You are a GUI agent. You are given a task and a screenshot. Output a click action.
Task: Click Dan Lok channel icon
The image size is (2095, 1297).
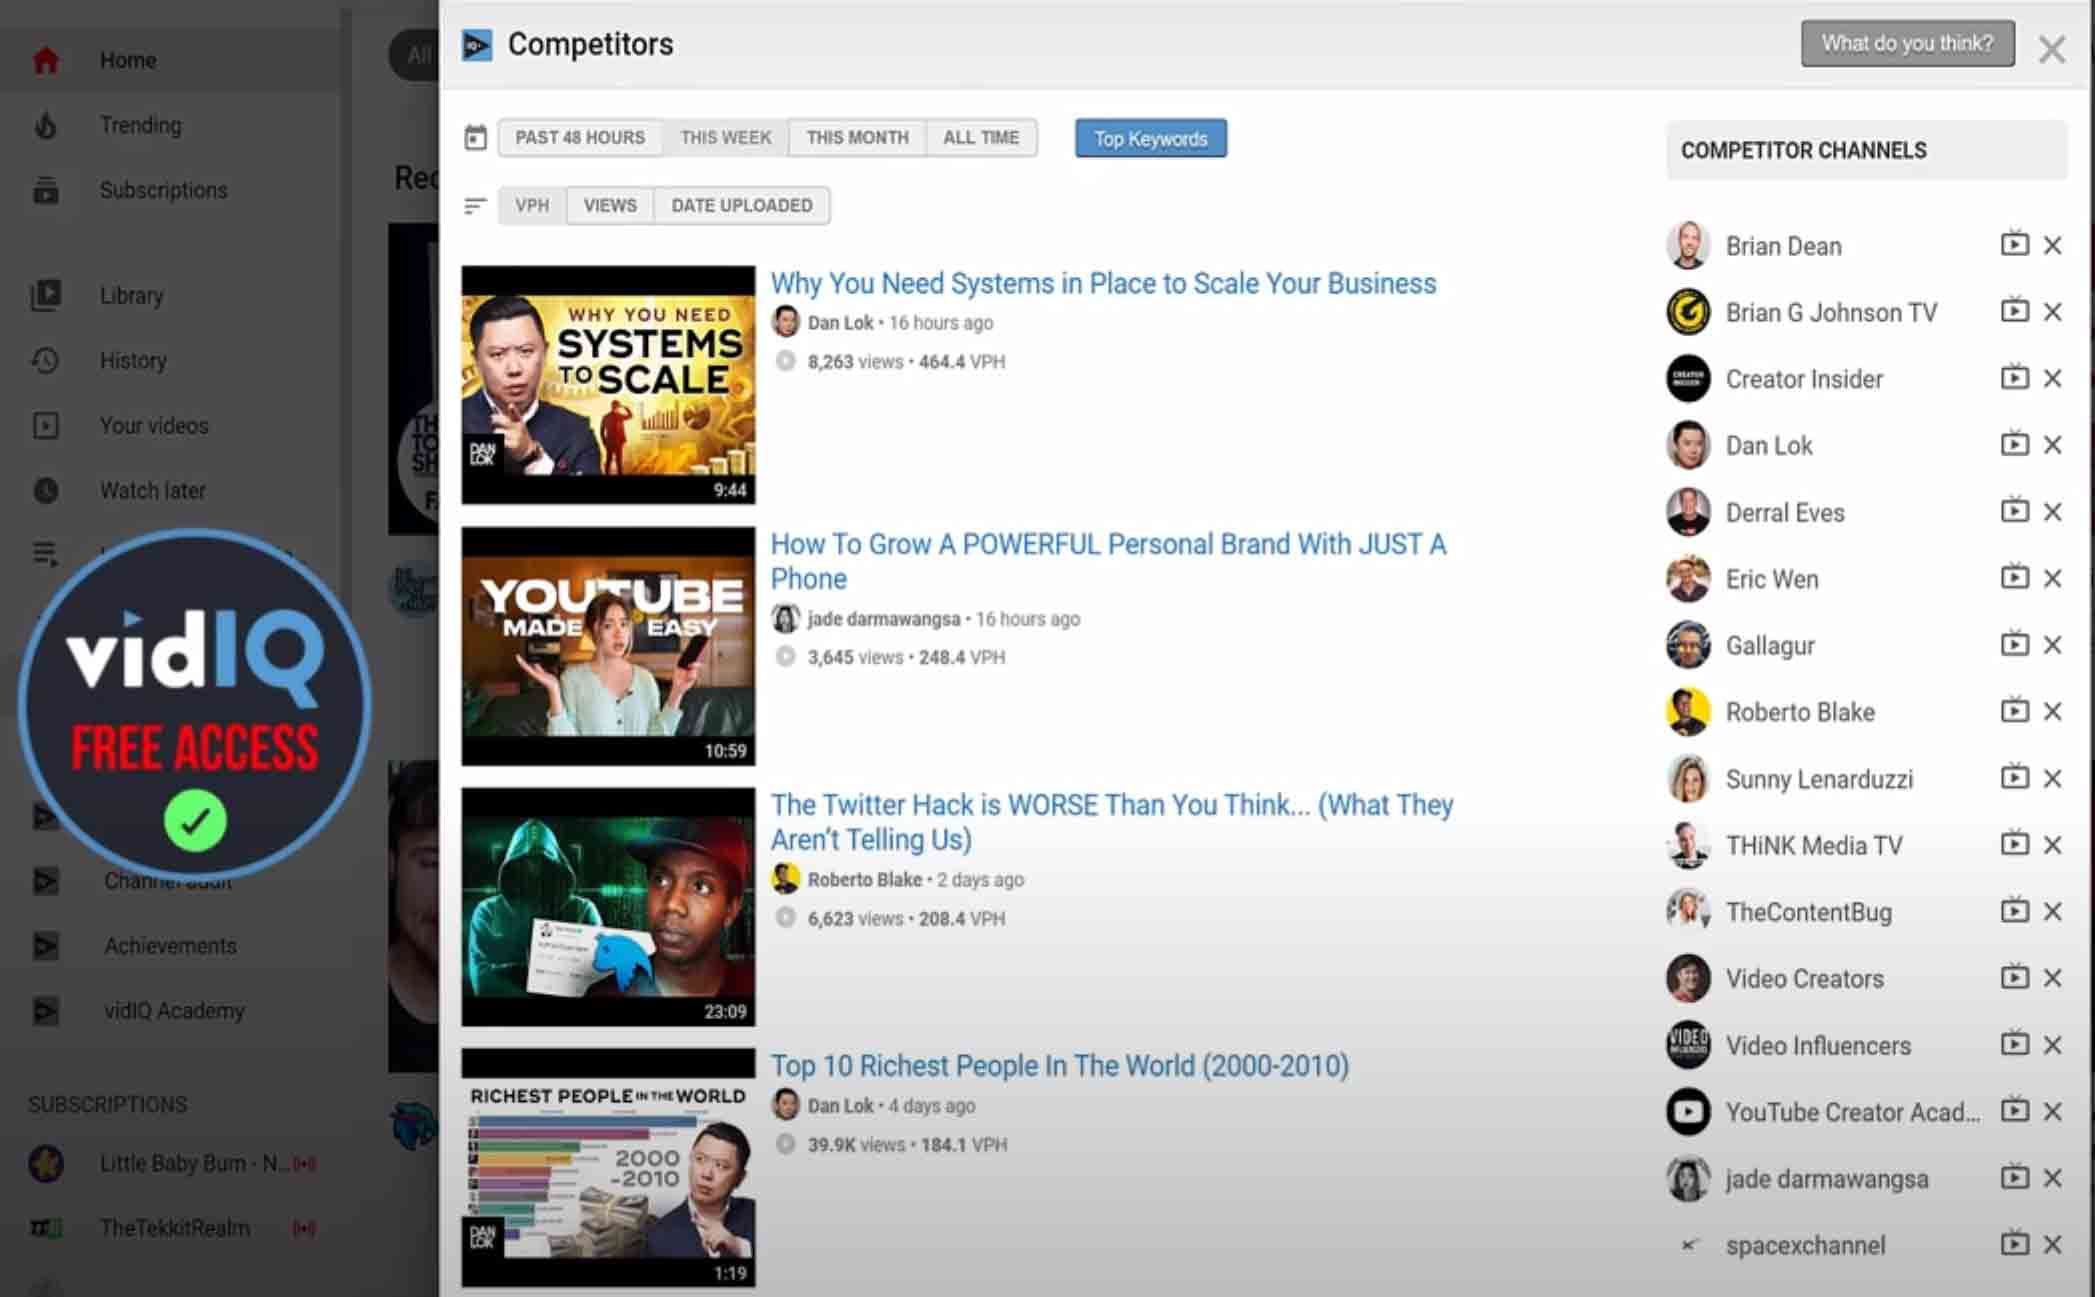(x=1686, y=444)
